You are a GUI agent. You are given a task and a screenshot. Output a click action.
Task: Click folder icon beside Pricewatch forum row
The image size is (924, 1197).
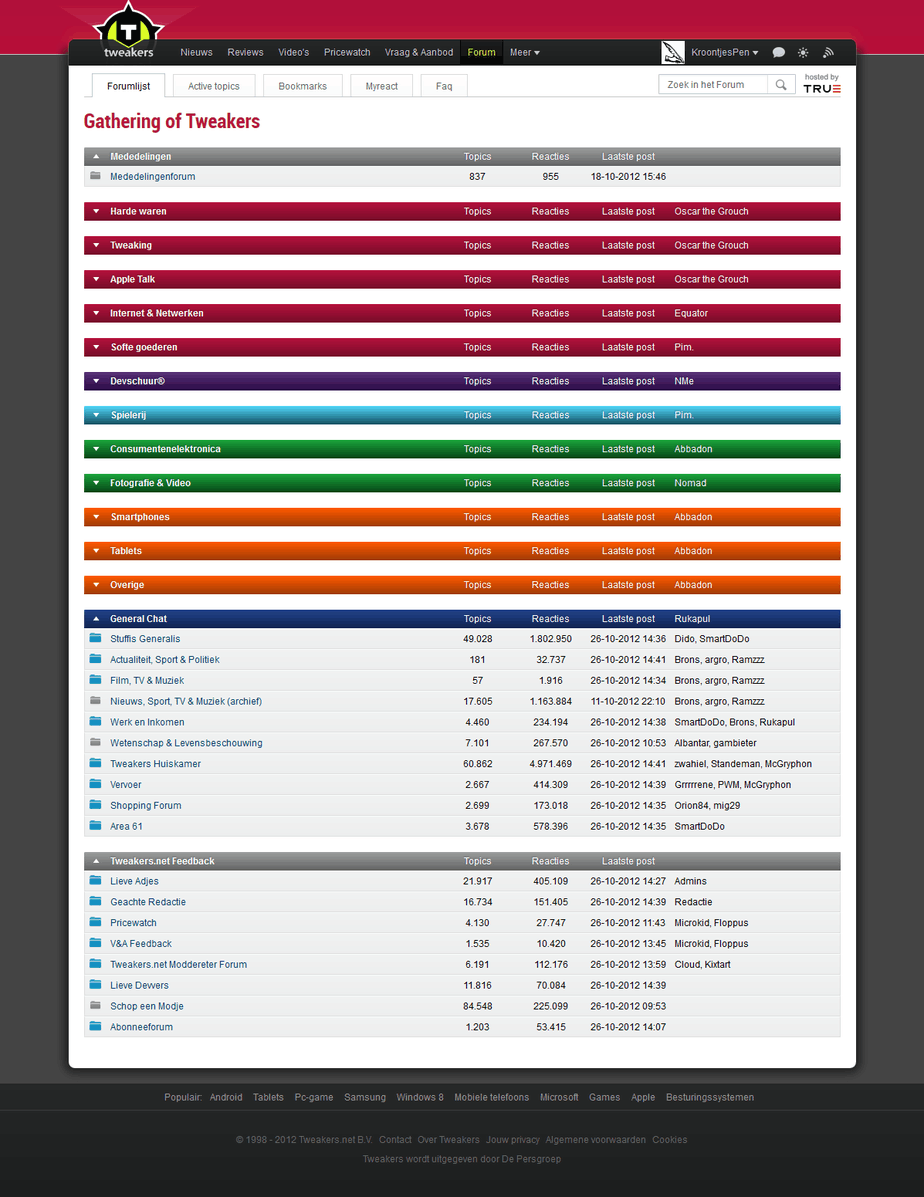(95, 922)
